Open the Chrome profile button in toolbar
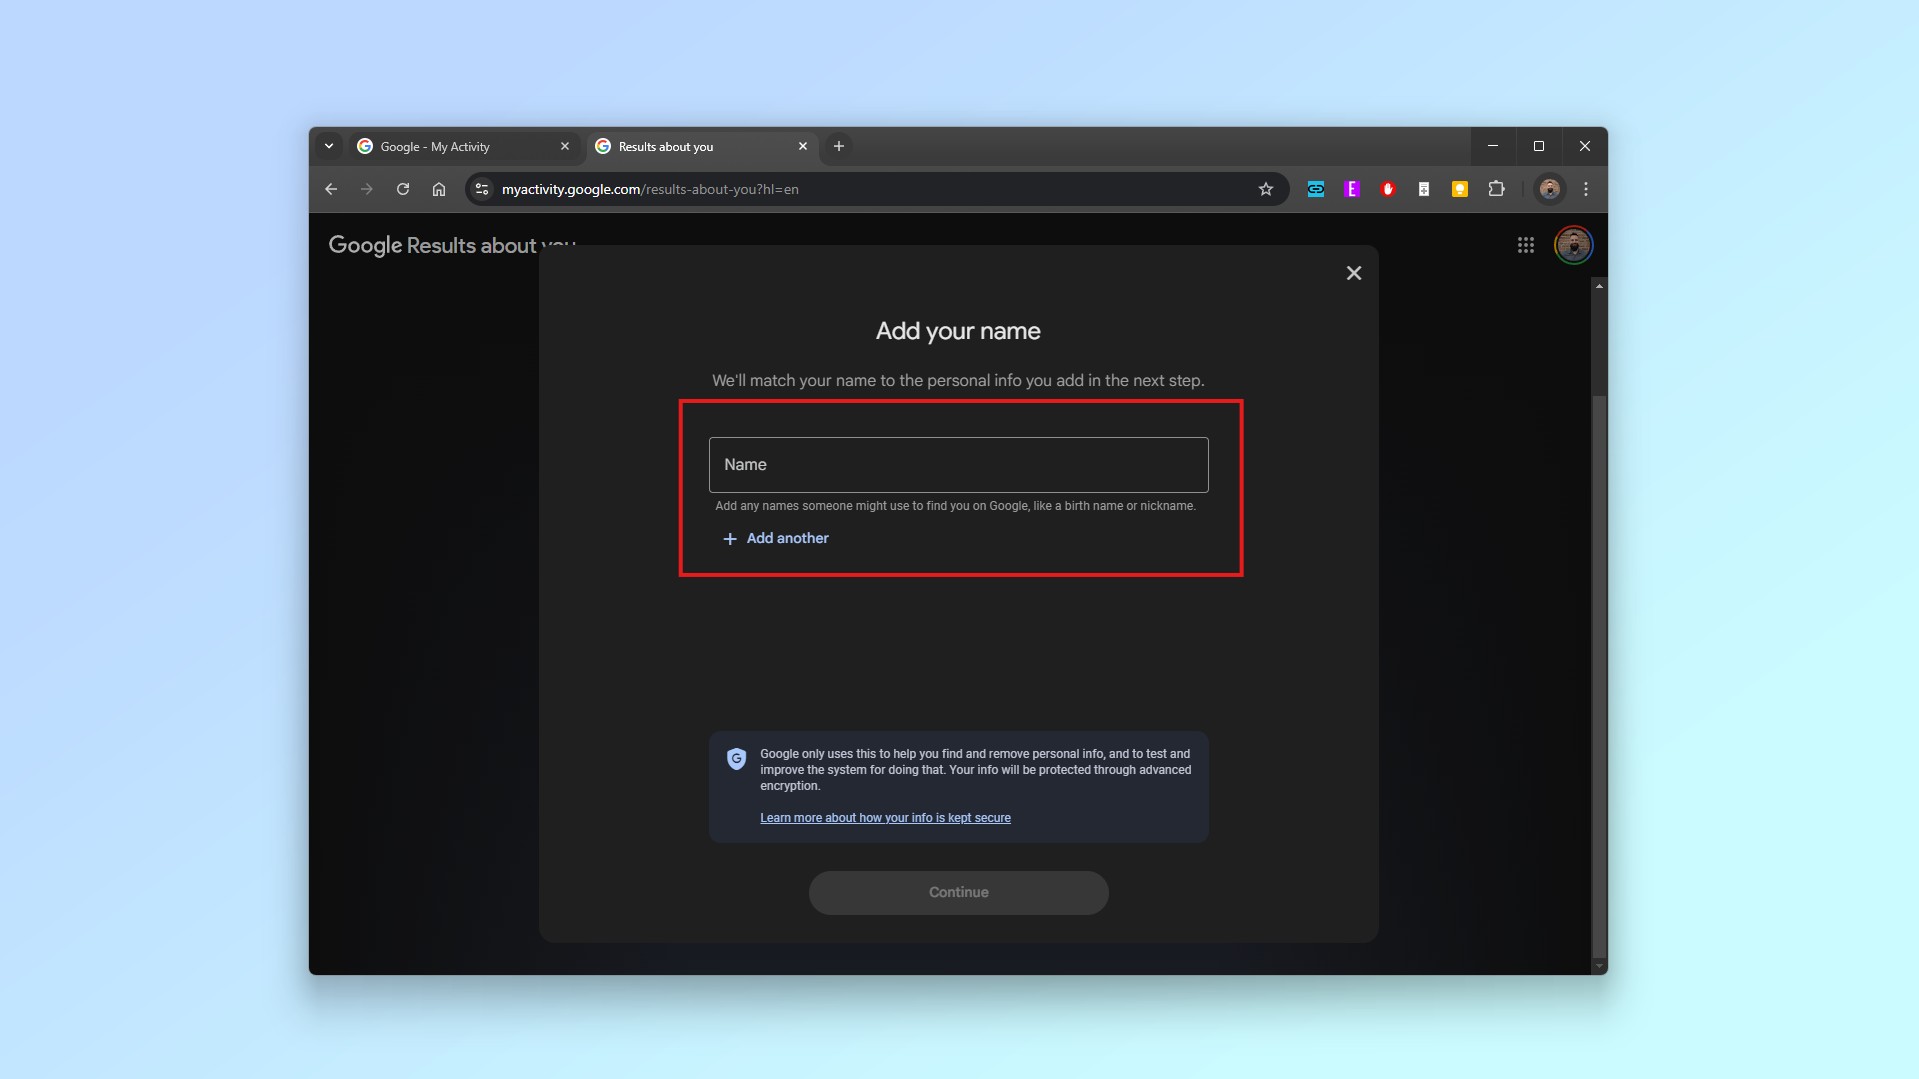Screen dimensions: 1919x1079 (x=1549, y=189)
